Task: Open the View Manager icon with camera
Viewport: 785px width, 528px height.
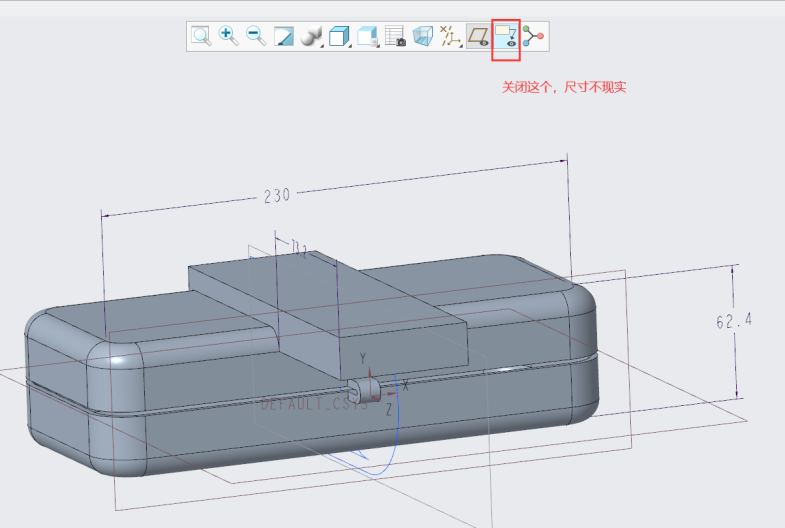Action: pos(395,37)
